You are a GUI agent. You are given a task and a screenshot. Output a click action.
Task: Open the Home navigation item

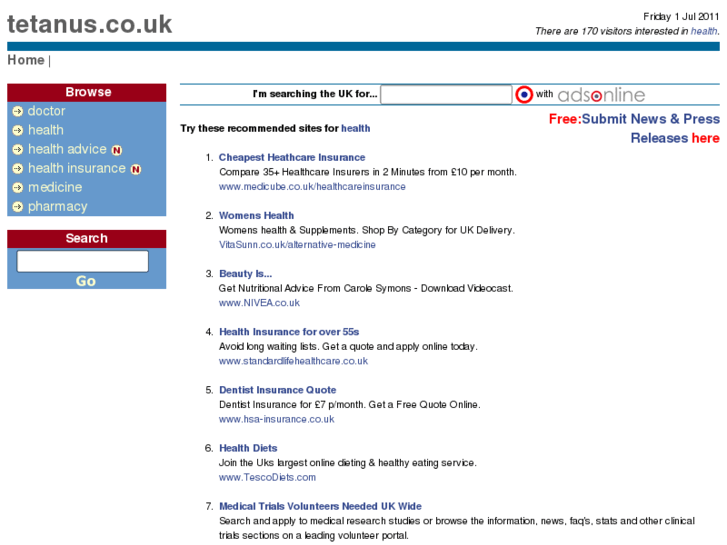coord(26,60)
